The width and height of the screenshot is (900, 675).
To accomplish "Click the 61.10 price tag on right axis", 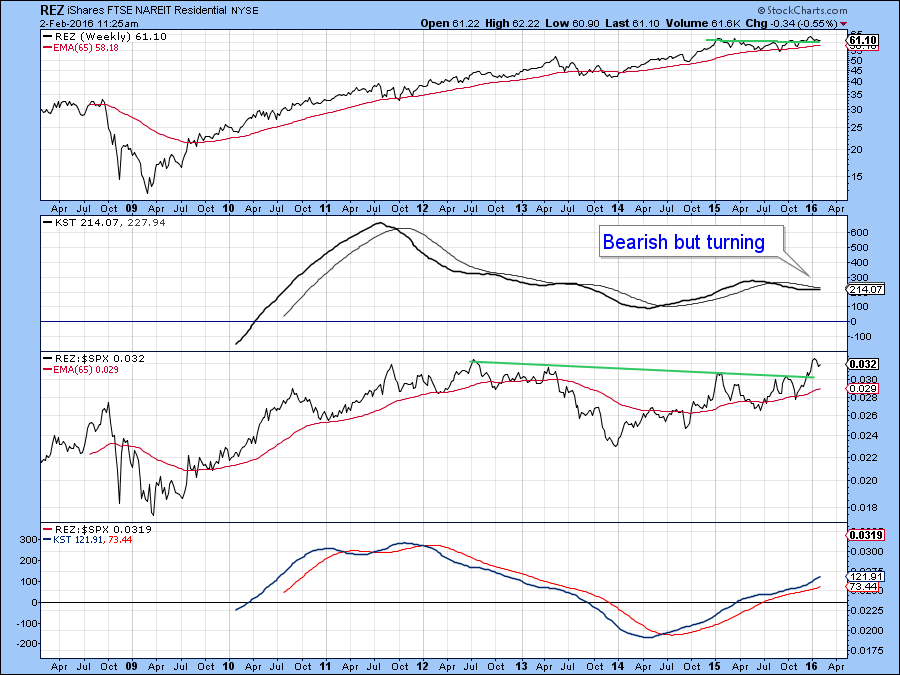I will click(x=862, y=40).
